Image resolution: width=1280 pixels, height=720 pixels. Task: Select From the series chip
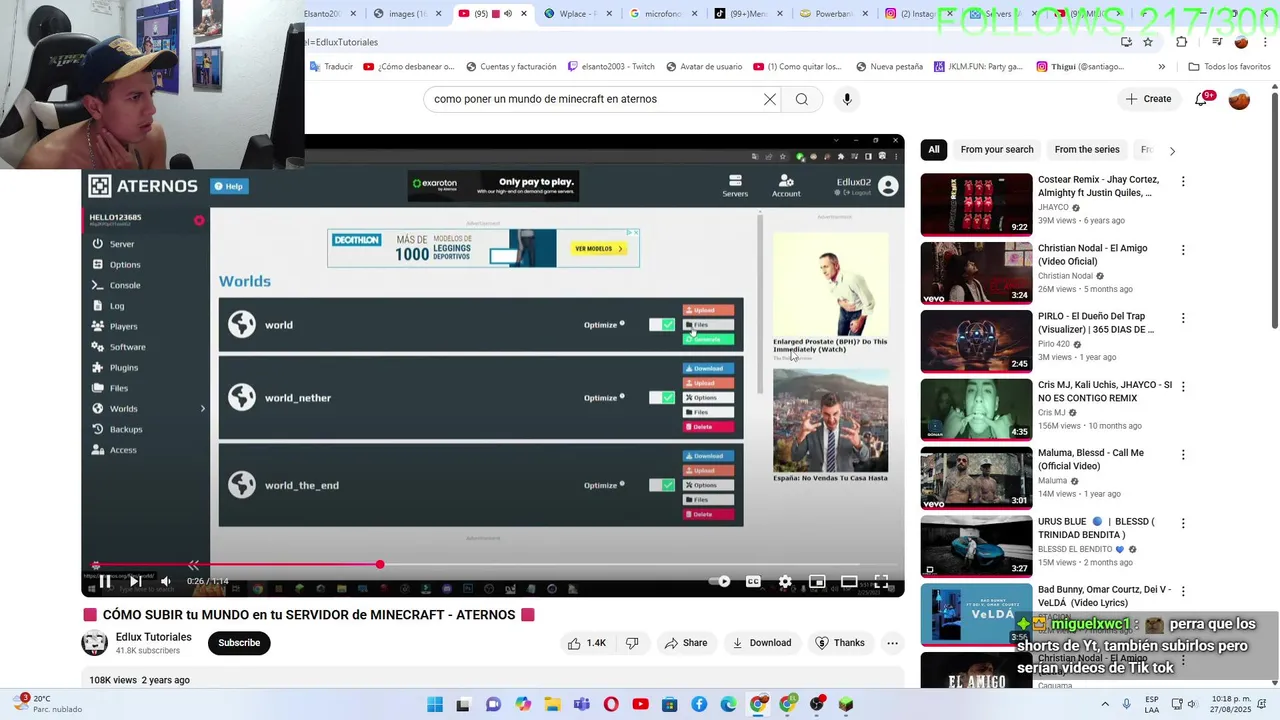1087,150
